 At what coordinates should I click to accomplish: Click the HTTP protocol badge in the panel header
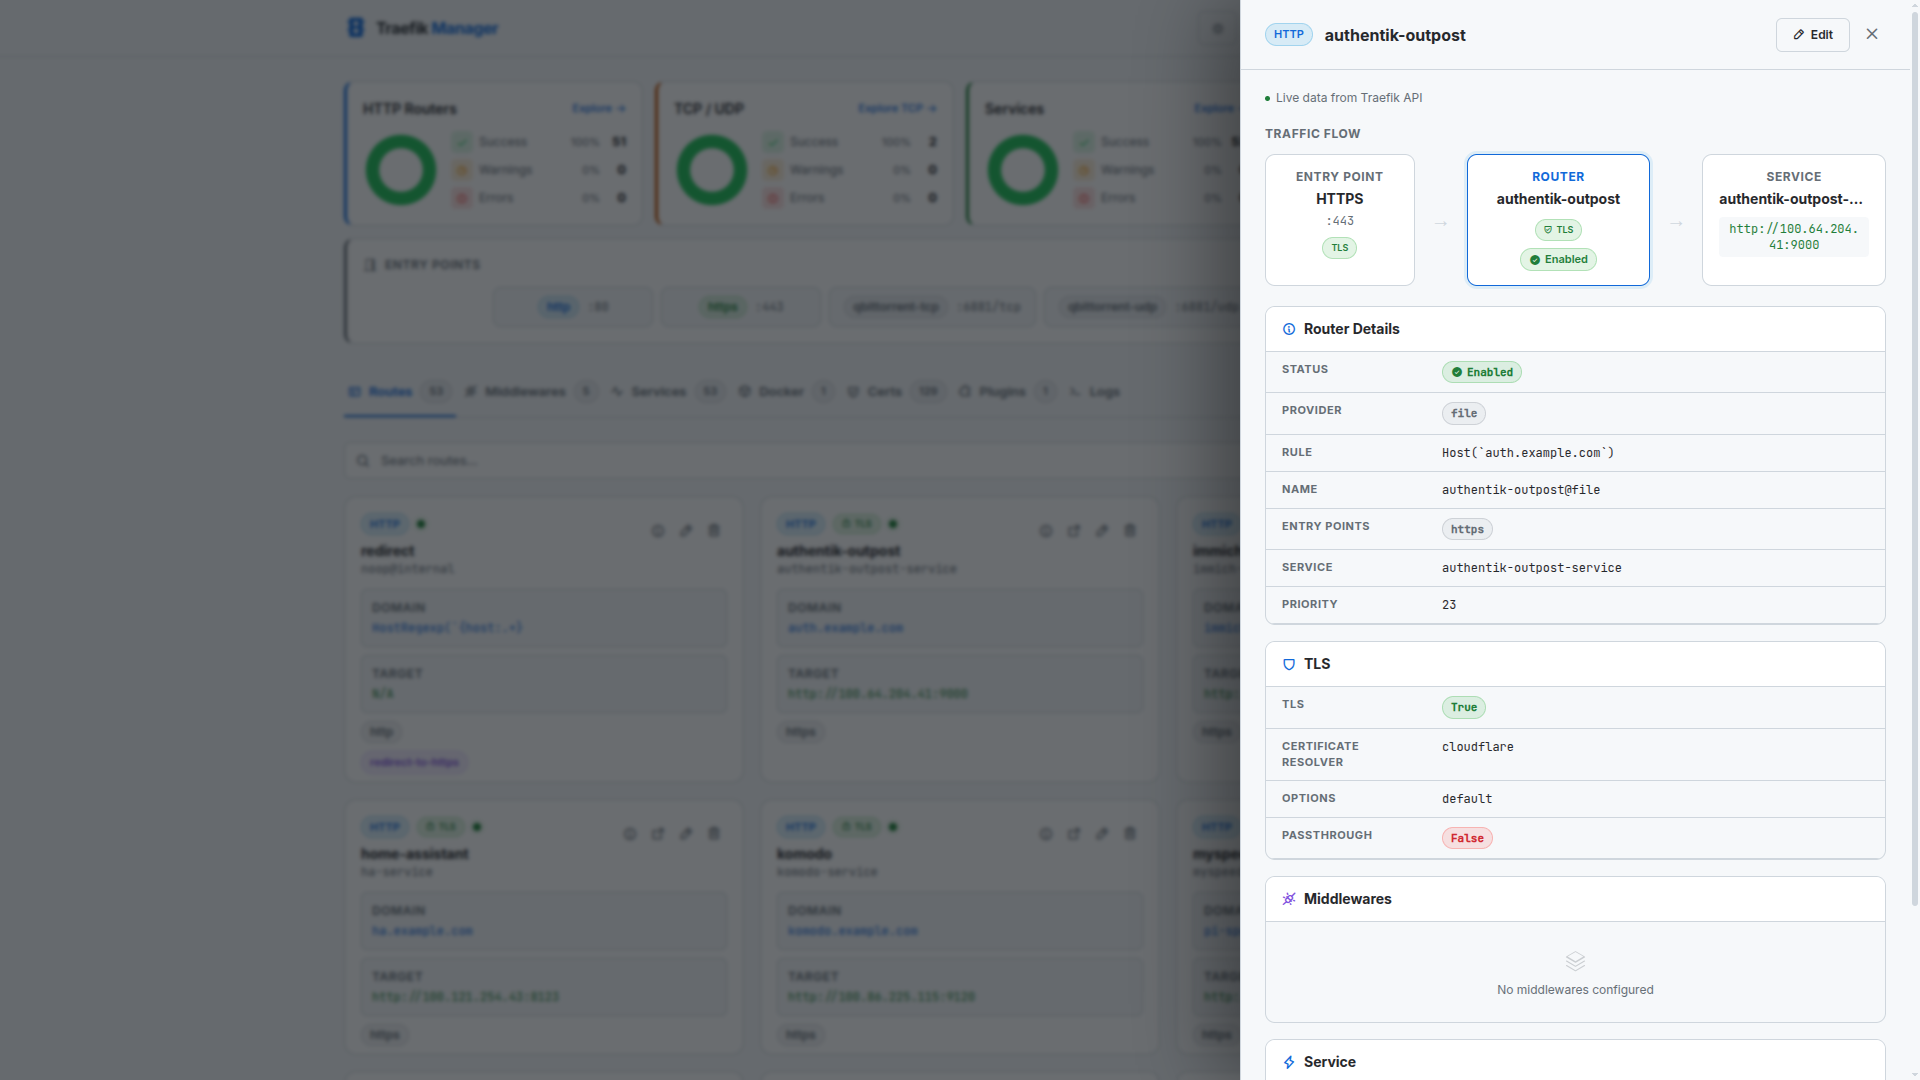(x=1288, y=35)
